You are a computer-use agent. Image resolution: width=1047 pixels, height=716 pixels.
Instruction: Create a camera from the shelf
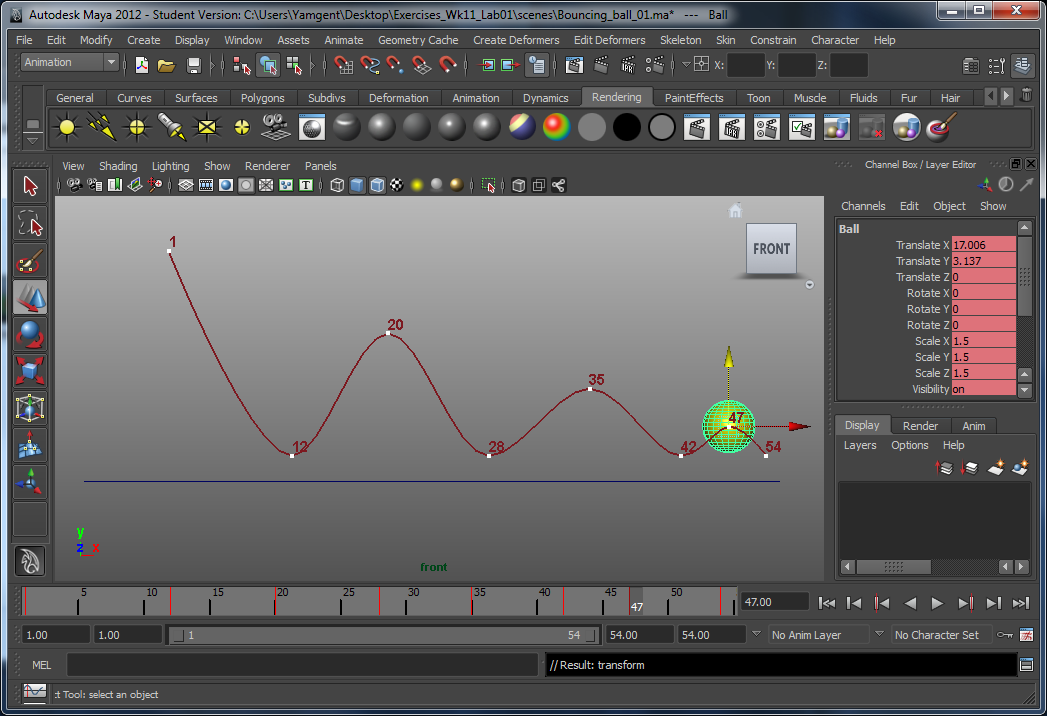pos(276,127)
